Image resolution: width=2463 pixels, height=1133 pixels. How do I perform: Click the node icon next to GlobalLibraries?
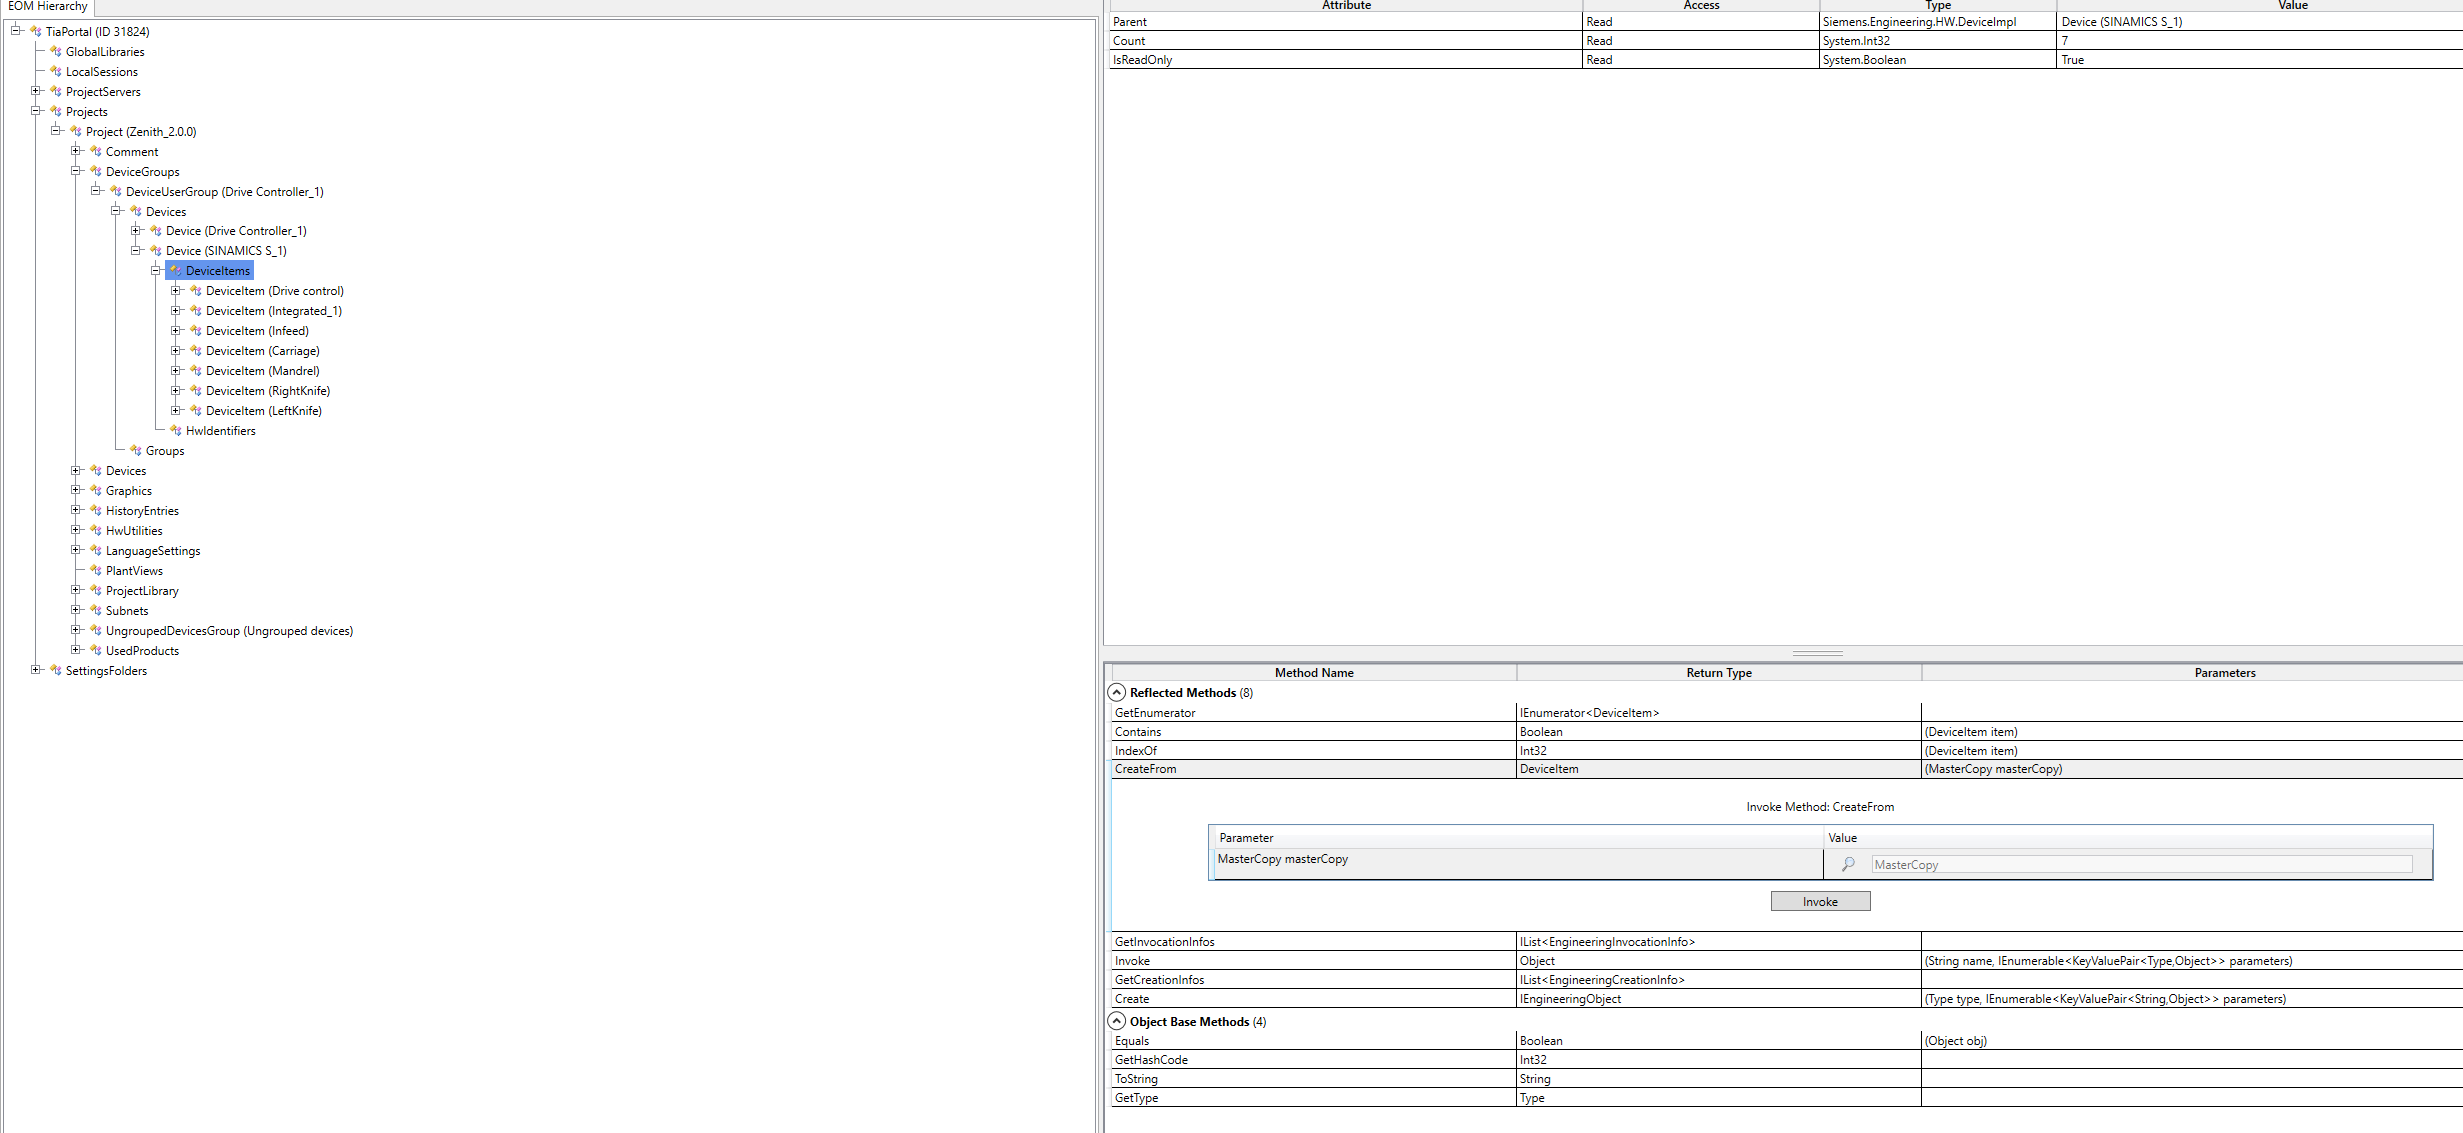[56, 52]
